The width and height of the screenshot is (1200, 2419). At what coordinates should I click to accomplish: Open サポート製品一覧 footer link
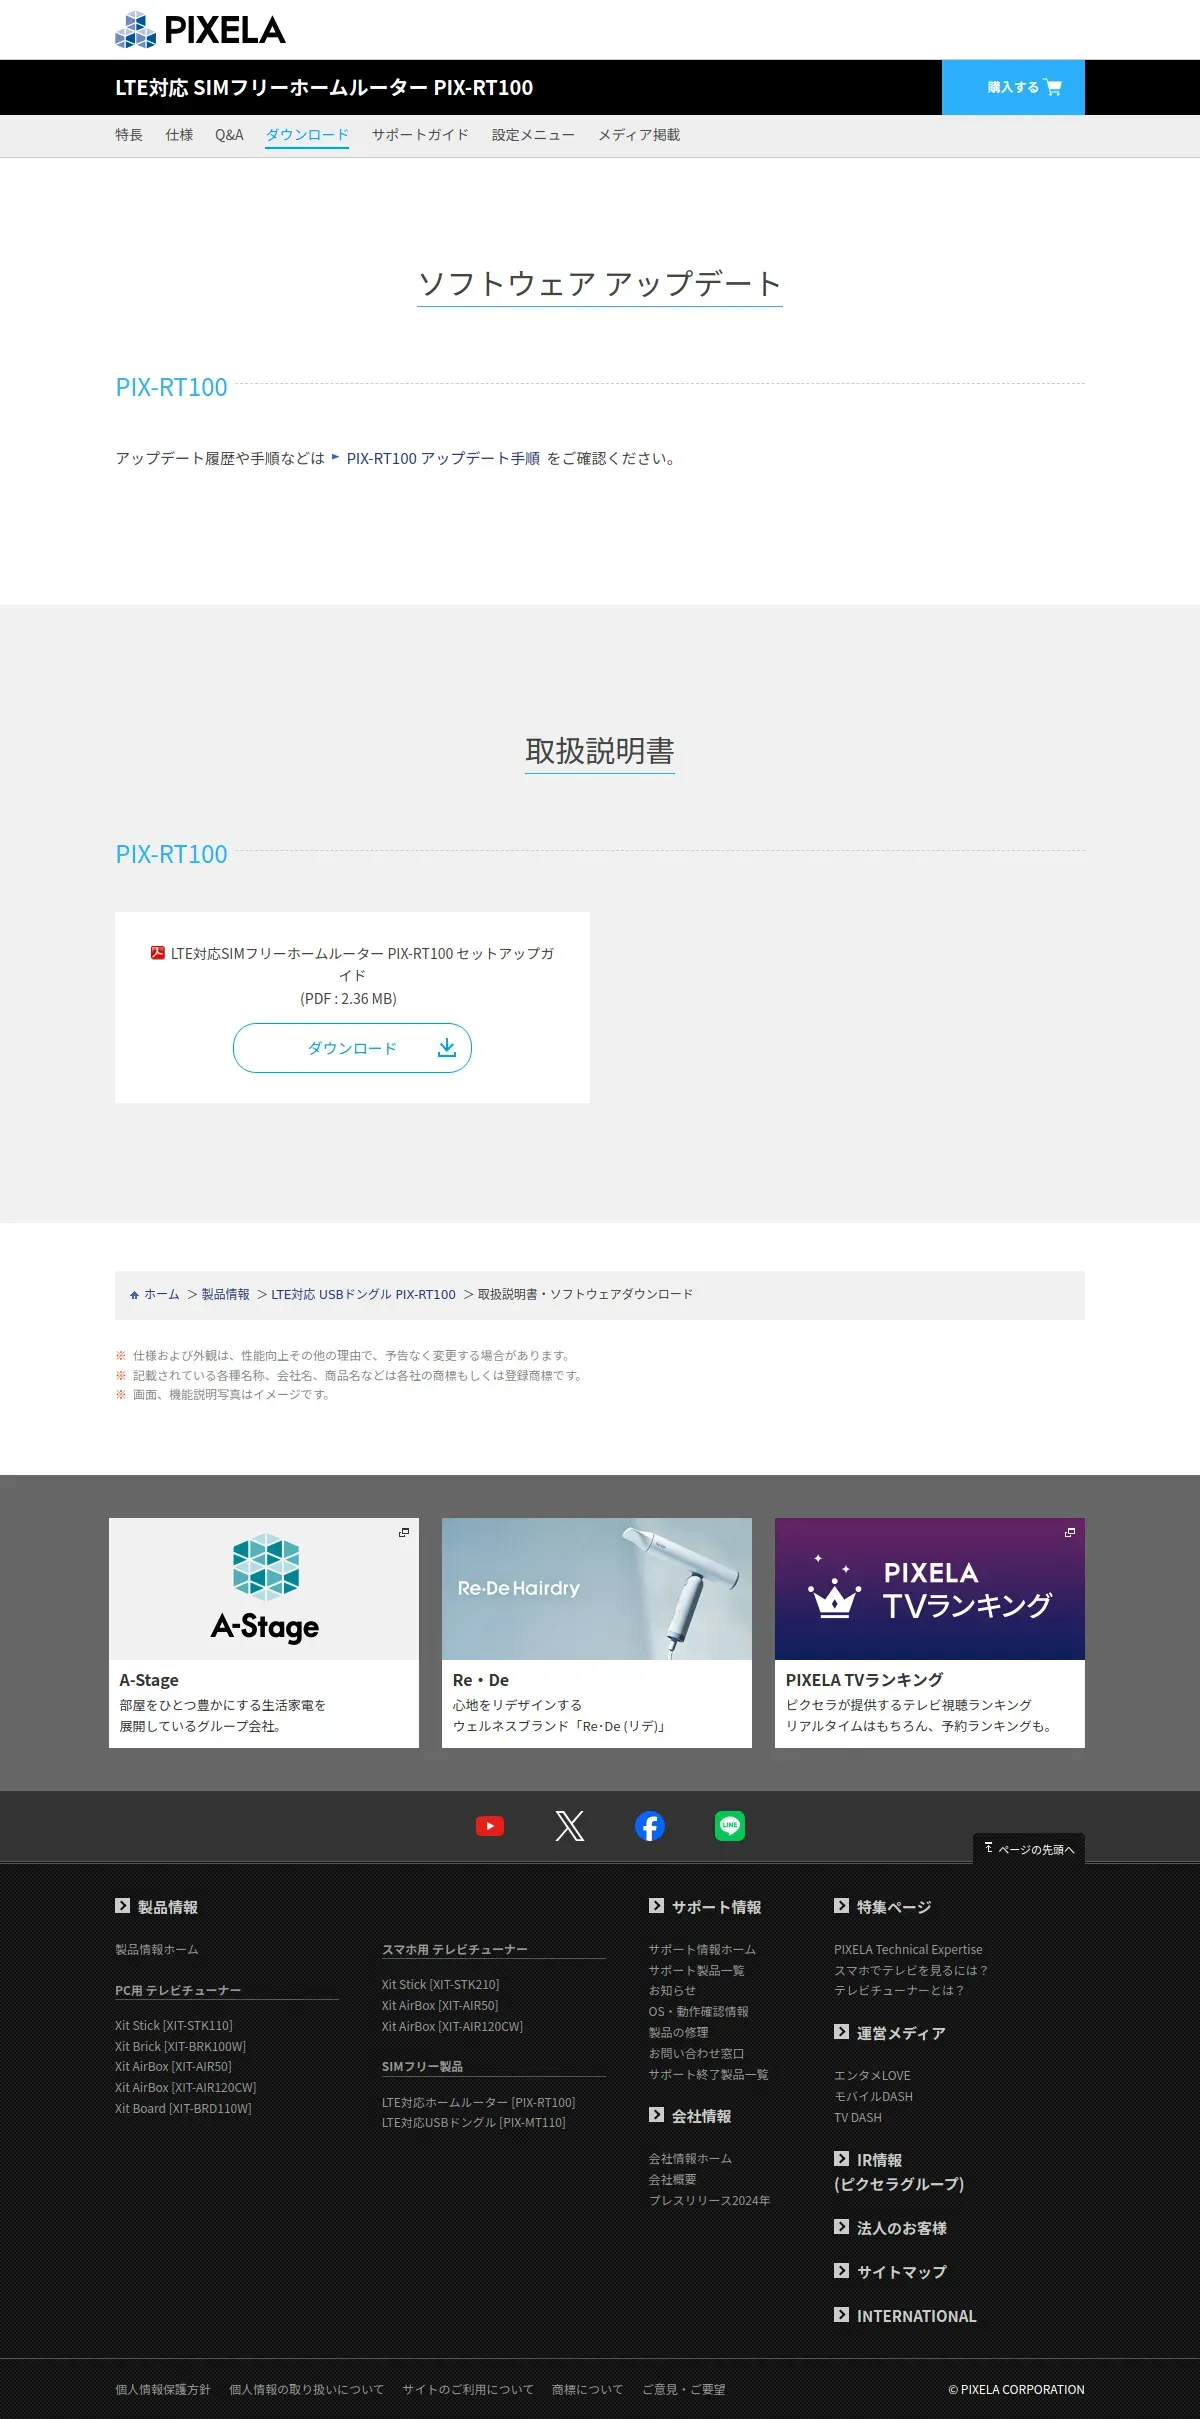click(696, 1970)
